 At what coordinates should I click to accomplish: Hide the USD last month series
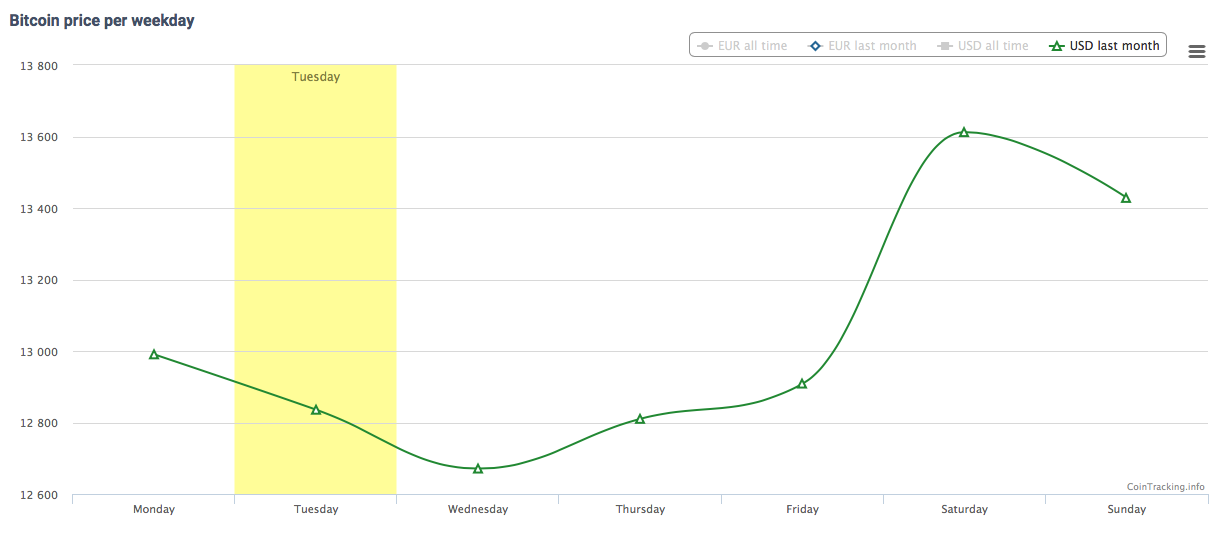point(1114,46)
